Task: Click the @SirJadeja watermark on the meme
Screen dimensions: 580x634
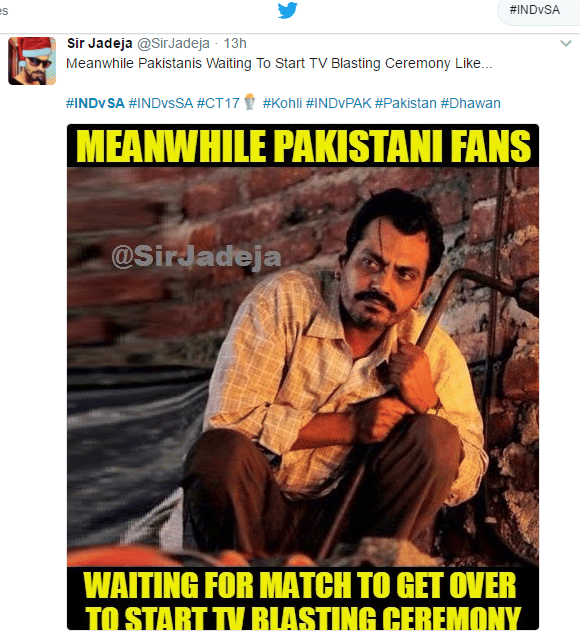Action: click(196, 257)
